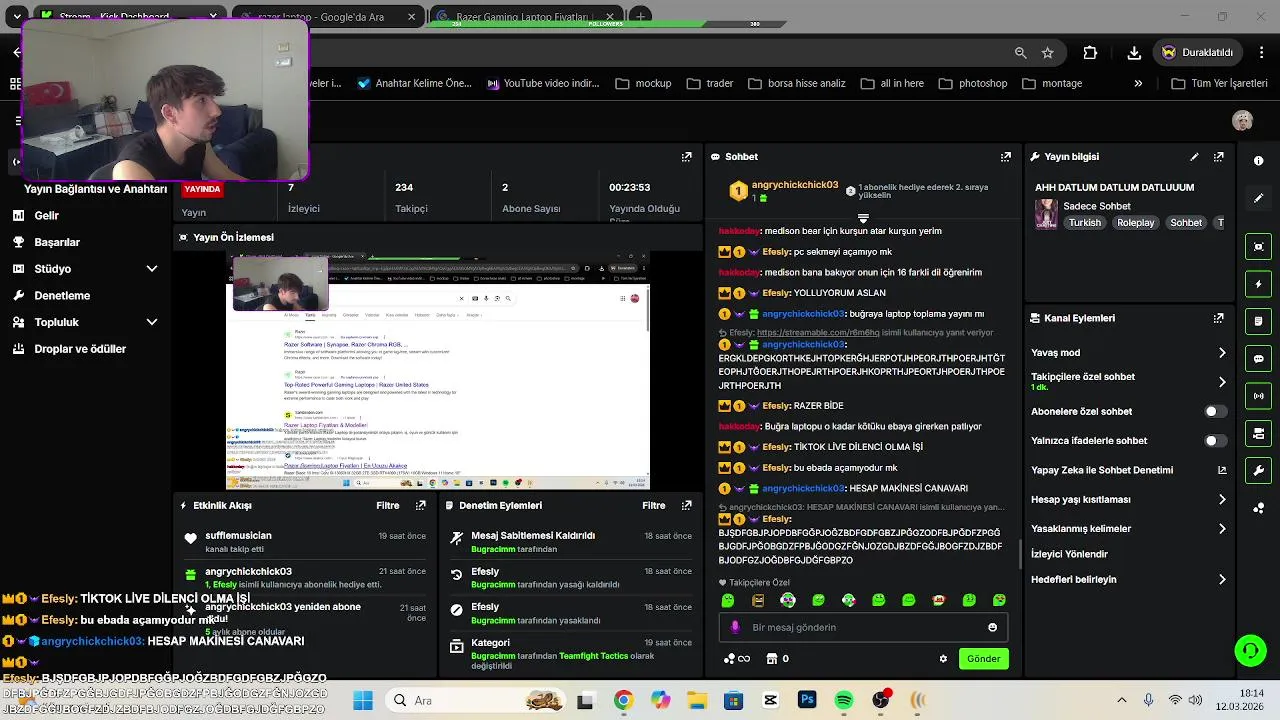Switch to razer laptop Google search tab

click(329, 17)
